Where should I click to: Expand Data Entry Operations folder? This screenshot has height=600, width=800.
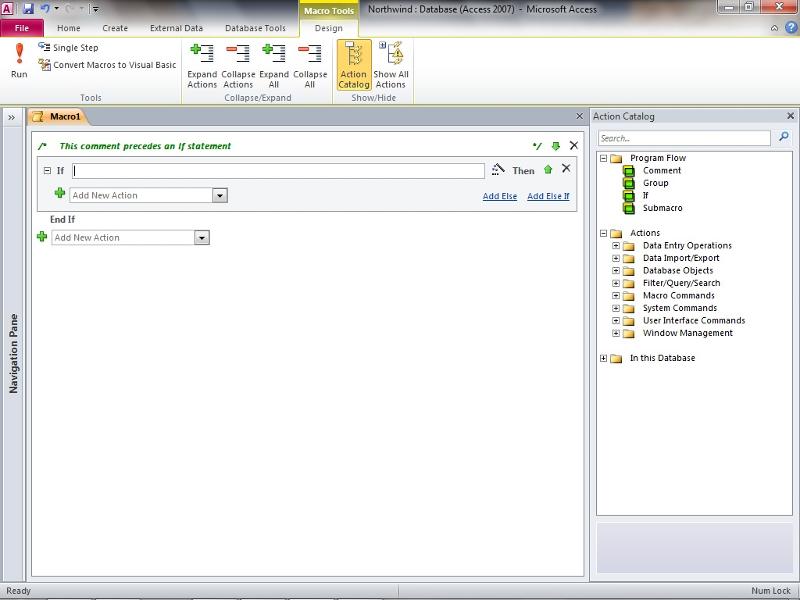616,245
